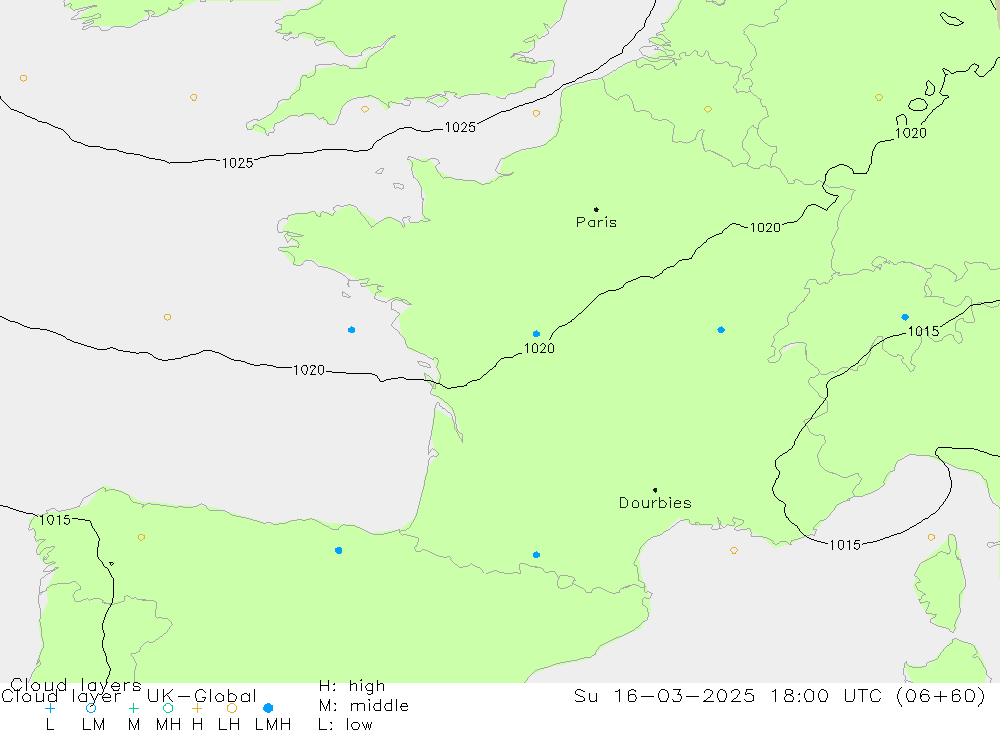Select the LMH marker on the Pyrenees border
Image resolution: width=1000 pixels, height=733 pixels.
[536, 554]
